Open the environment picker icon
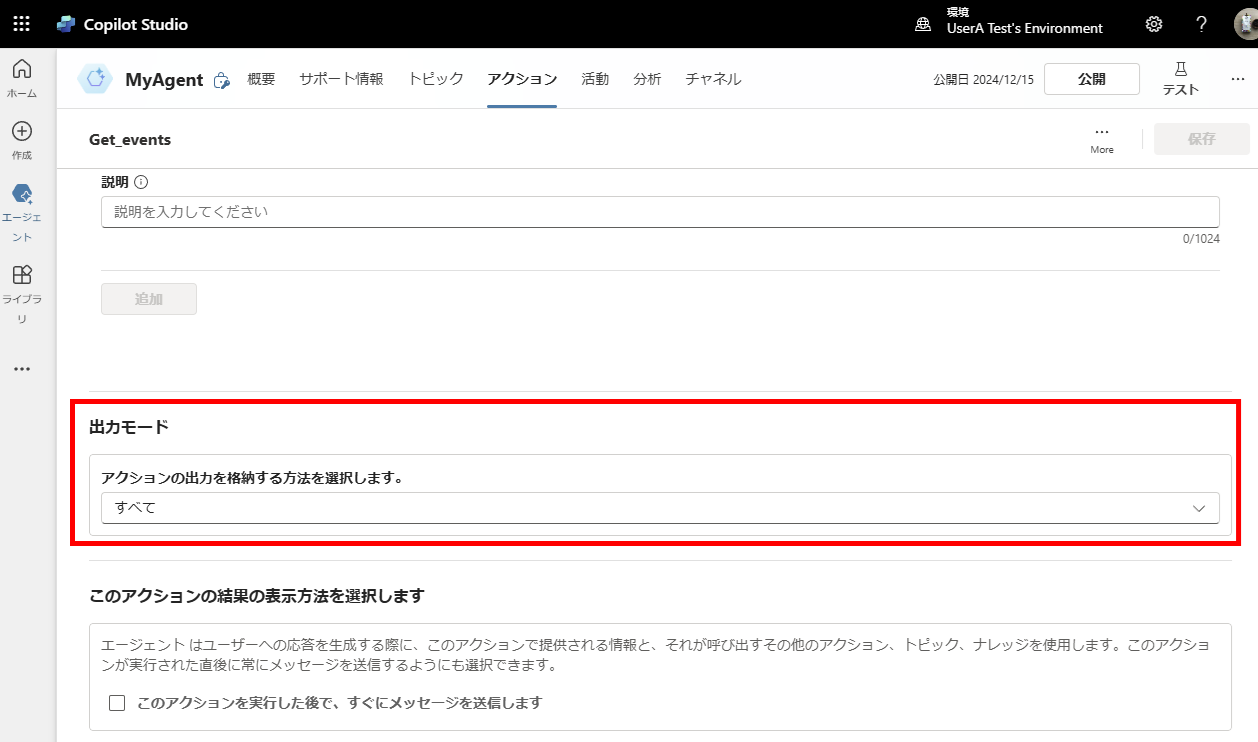 (924, 24)
